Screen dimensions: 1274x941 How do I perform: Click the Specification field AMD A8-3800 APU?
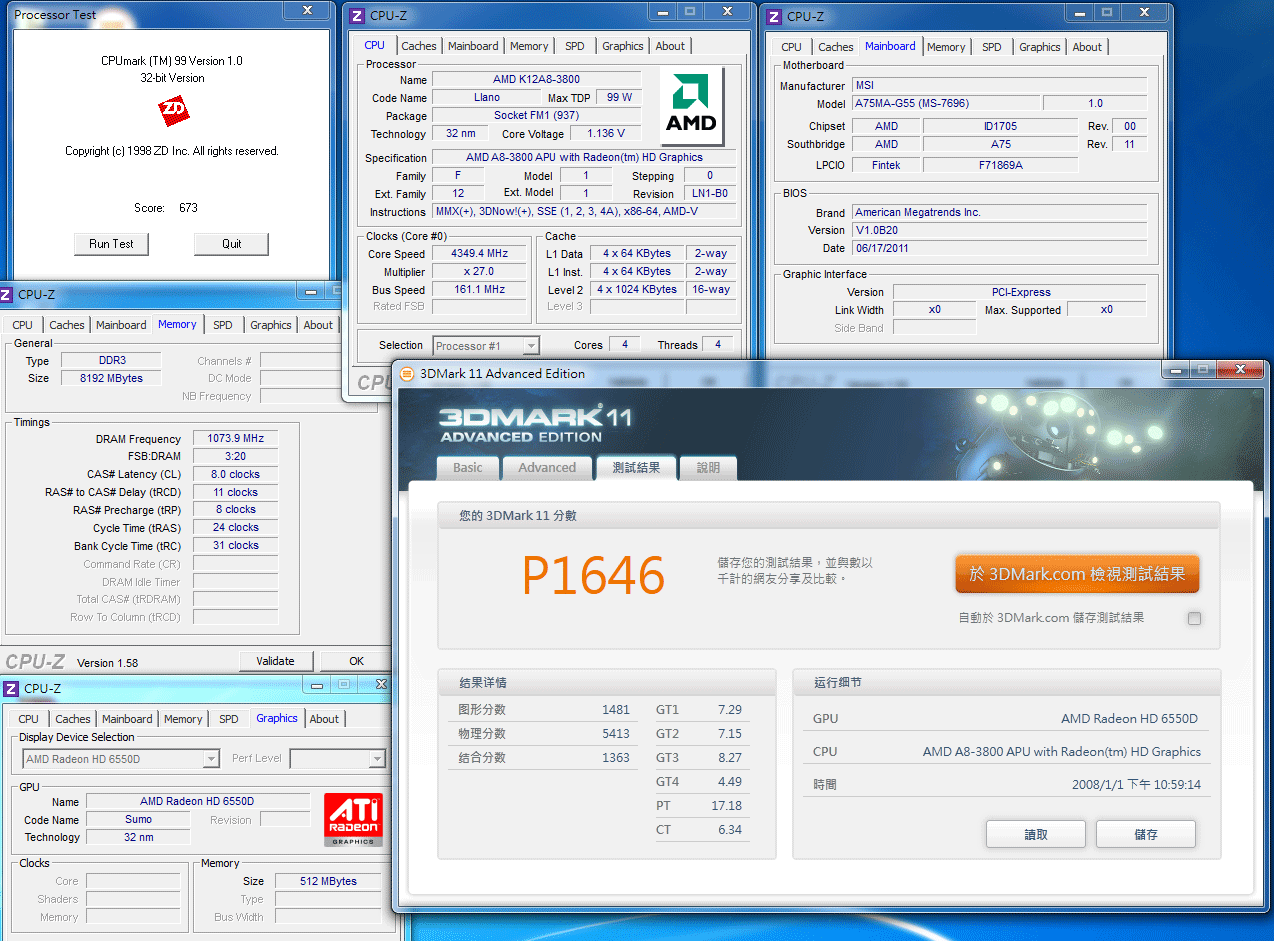pos(584,158)
